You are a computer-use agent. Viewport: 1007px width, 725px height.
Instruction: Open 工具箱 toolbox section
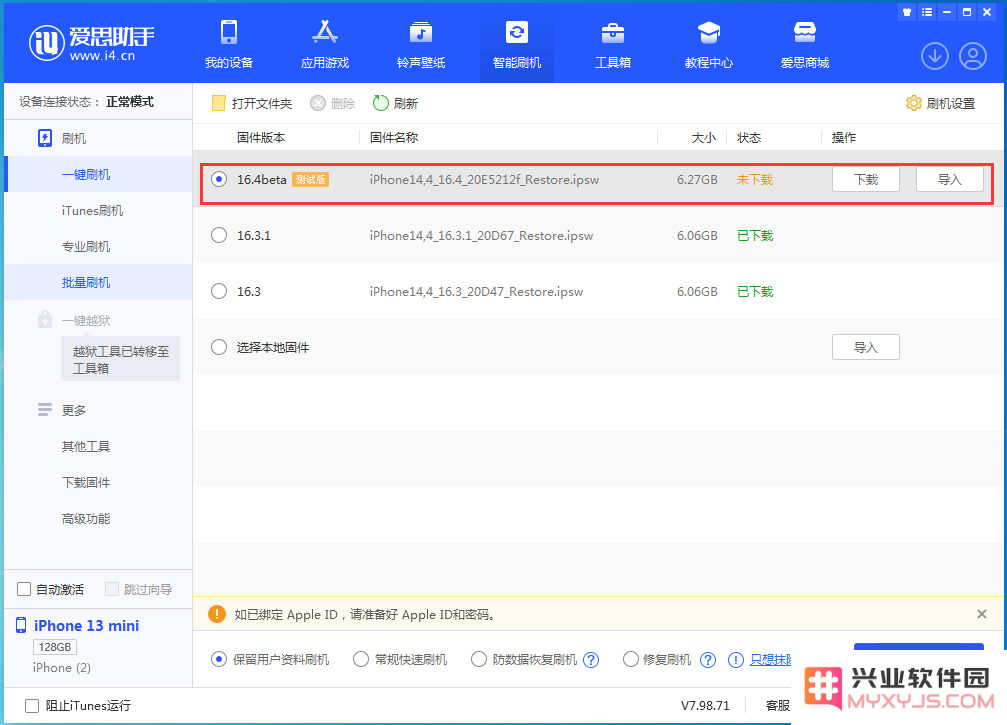tap(613, 44)
